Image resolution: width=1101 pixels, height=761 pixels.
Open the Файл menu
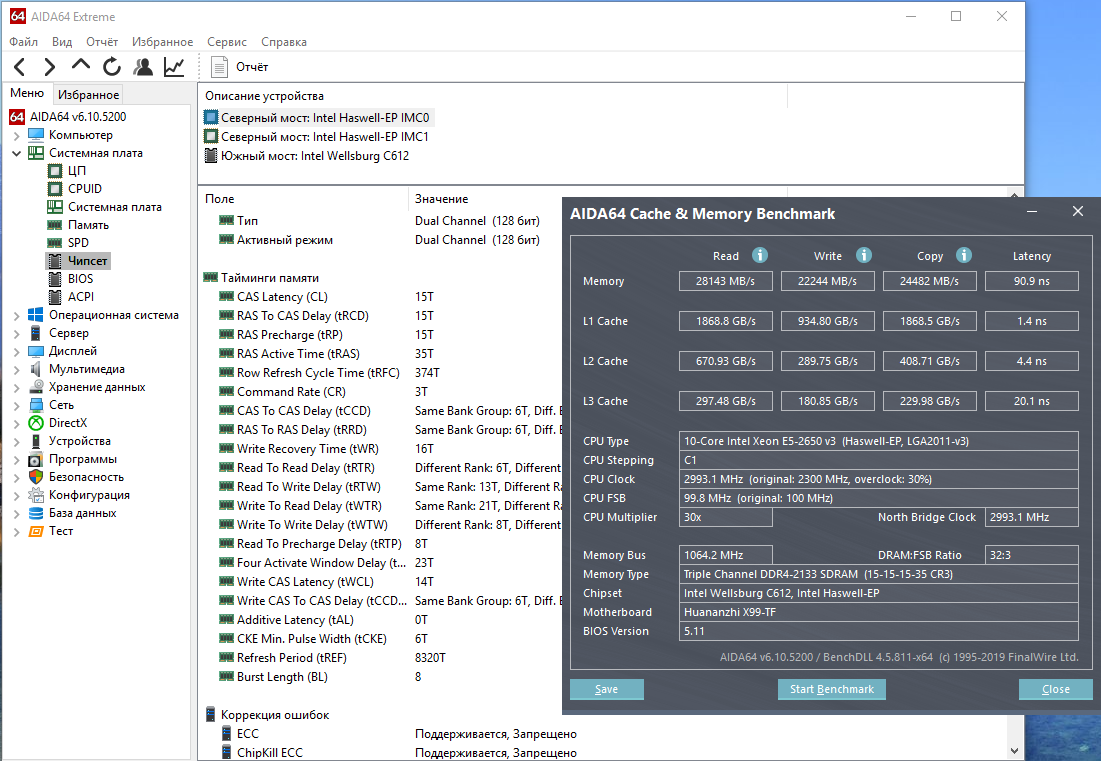[x=23, y=41]
